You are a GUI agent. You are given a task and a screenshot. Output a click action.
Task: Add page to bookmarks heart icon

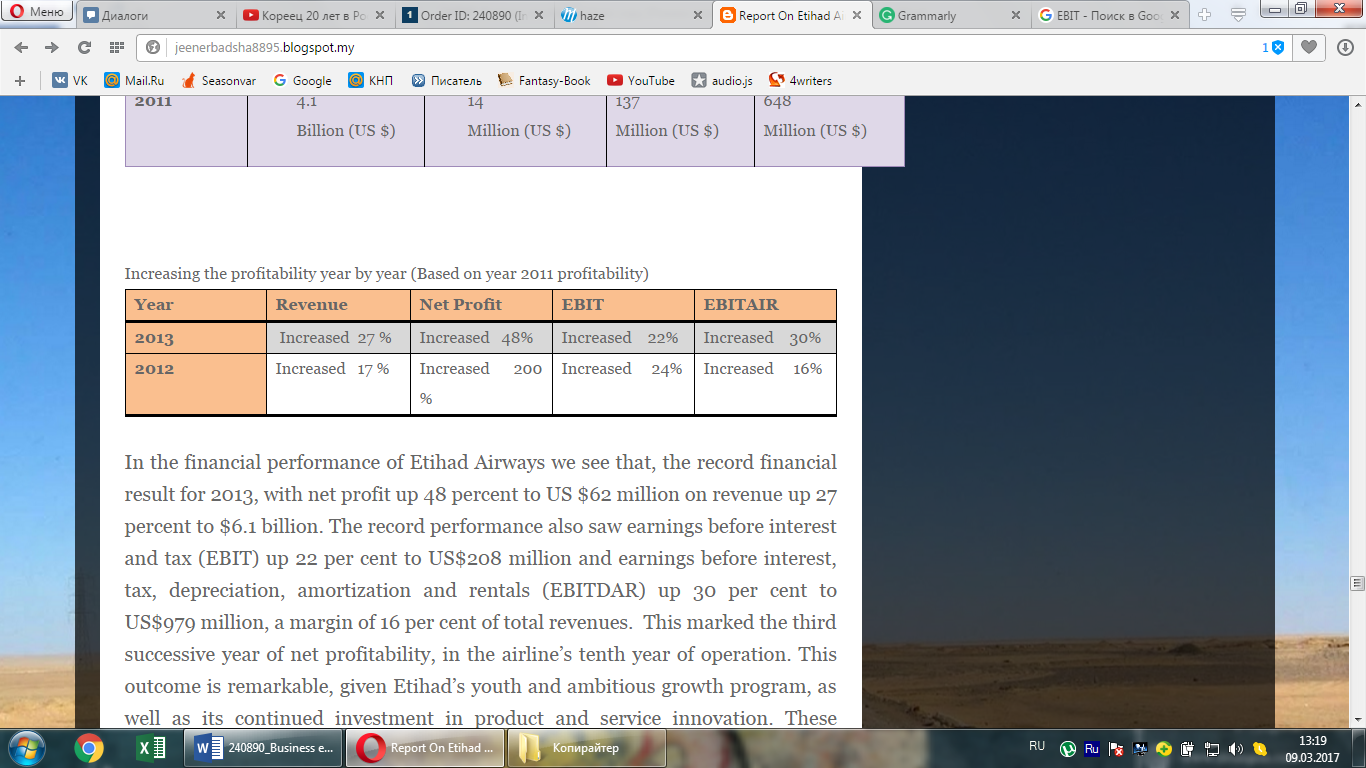click(x=1308, y=47)
